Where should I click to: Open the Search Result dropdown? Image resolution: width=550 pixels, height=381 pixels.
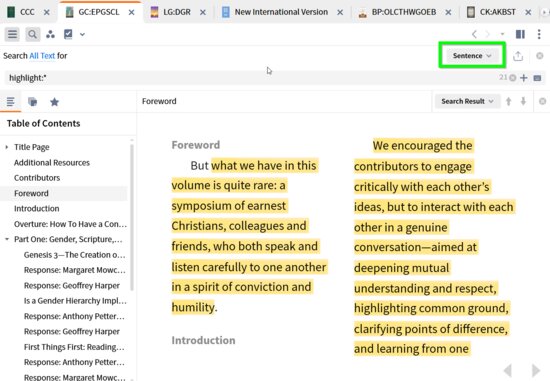[468, 101]
